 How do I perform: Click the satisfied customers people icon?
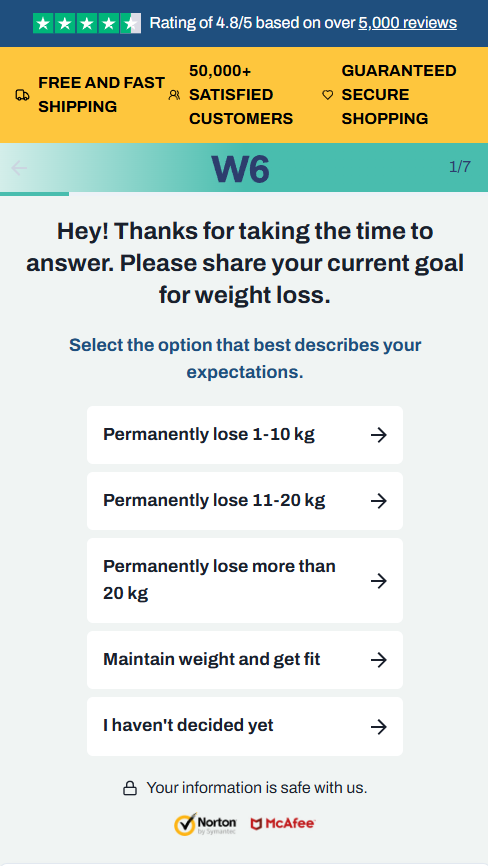coord(174,95)
